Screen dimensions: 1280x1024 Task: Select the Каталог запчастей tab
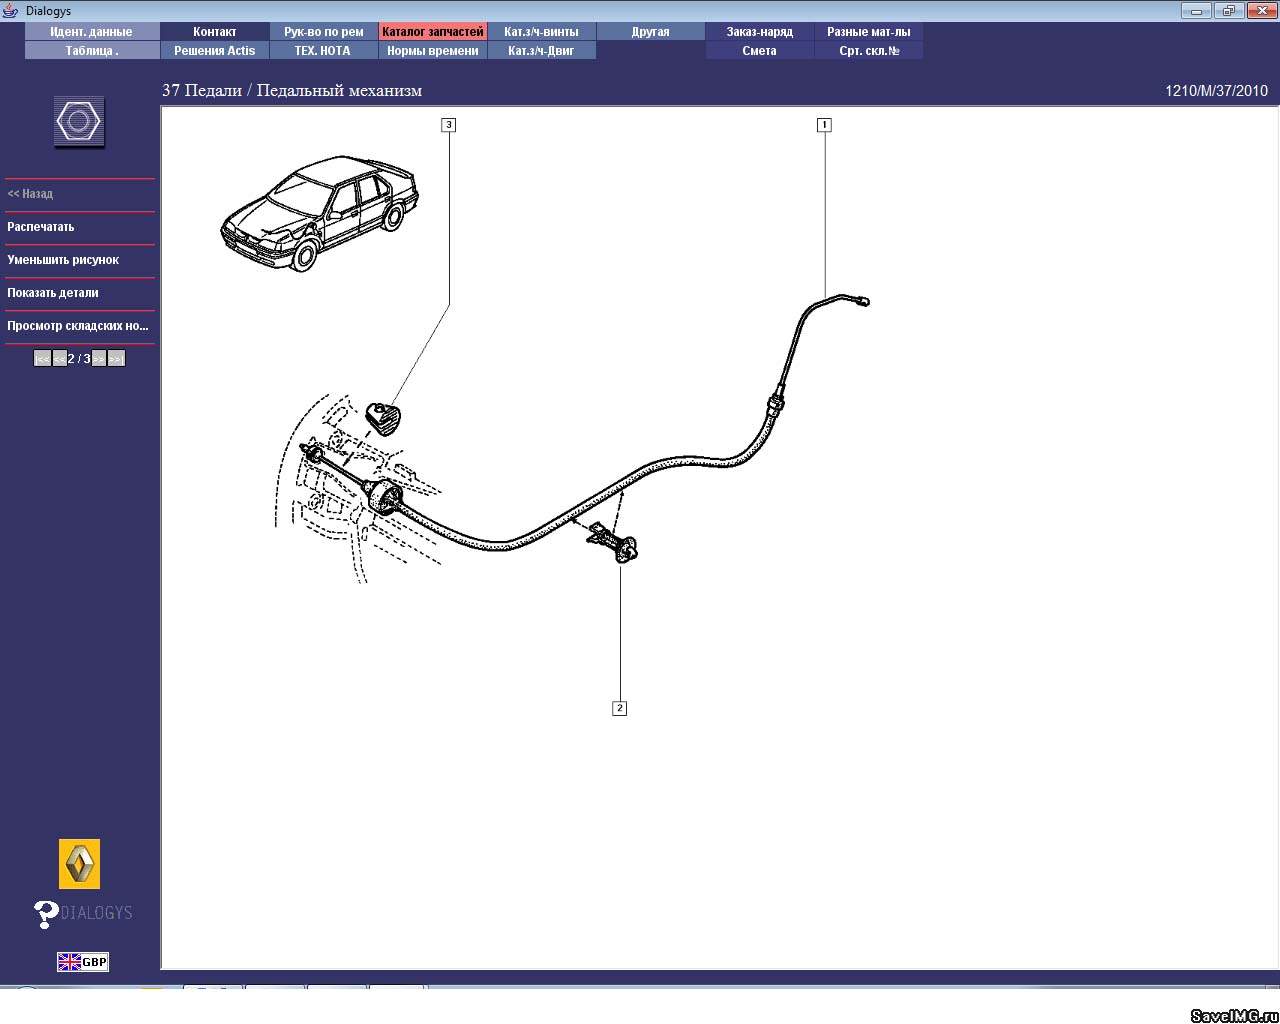tap(433, 32)
